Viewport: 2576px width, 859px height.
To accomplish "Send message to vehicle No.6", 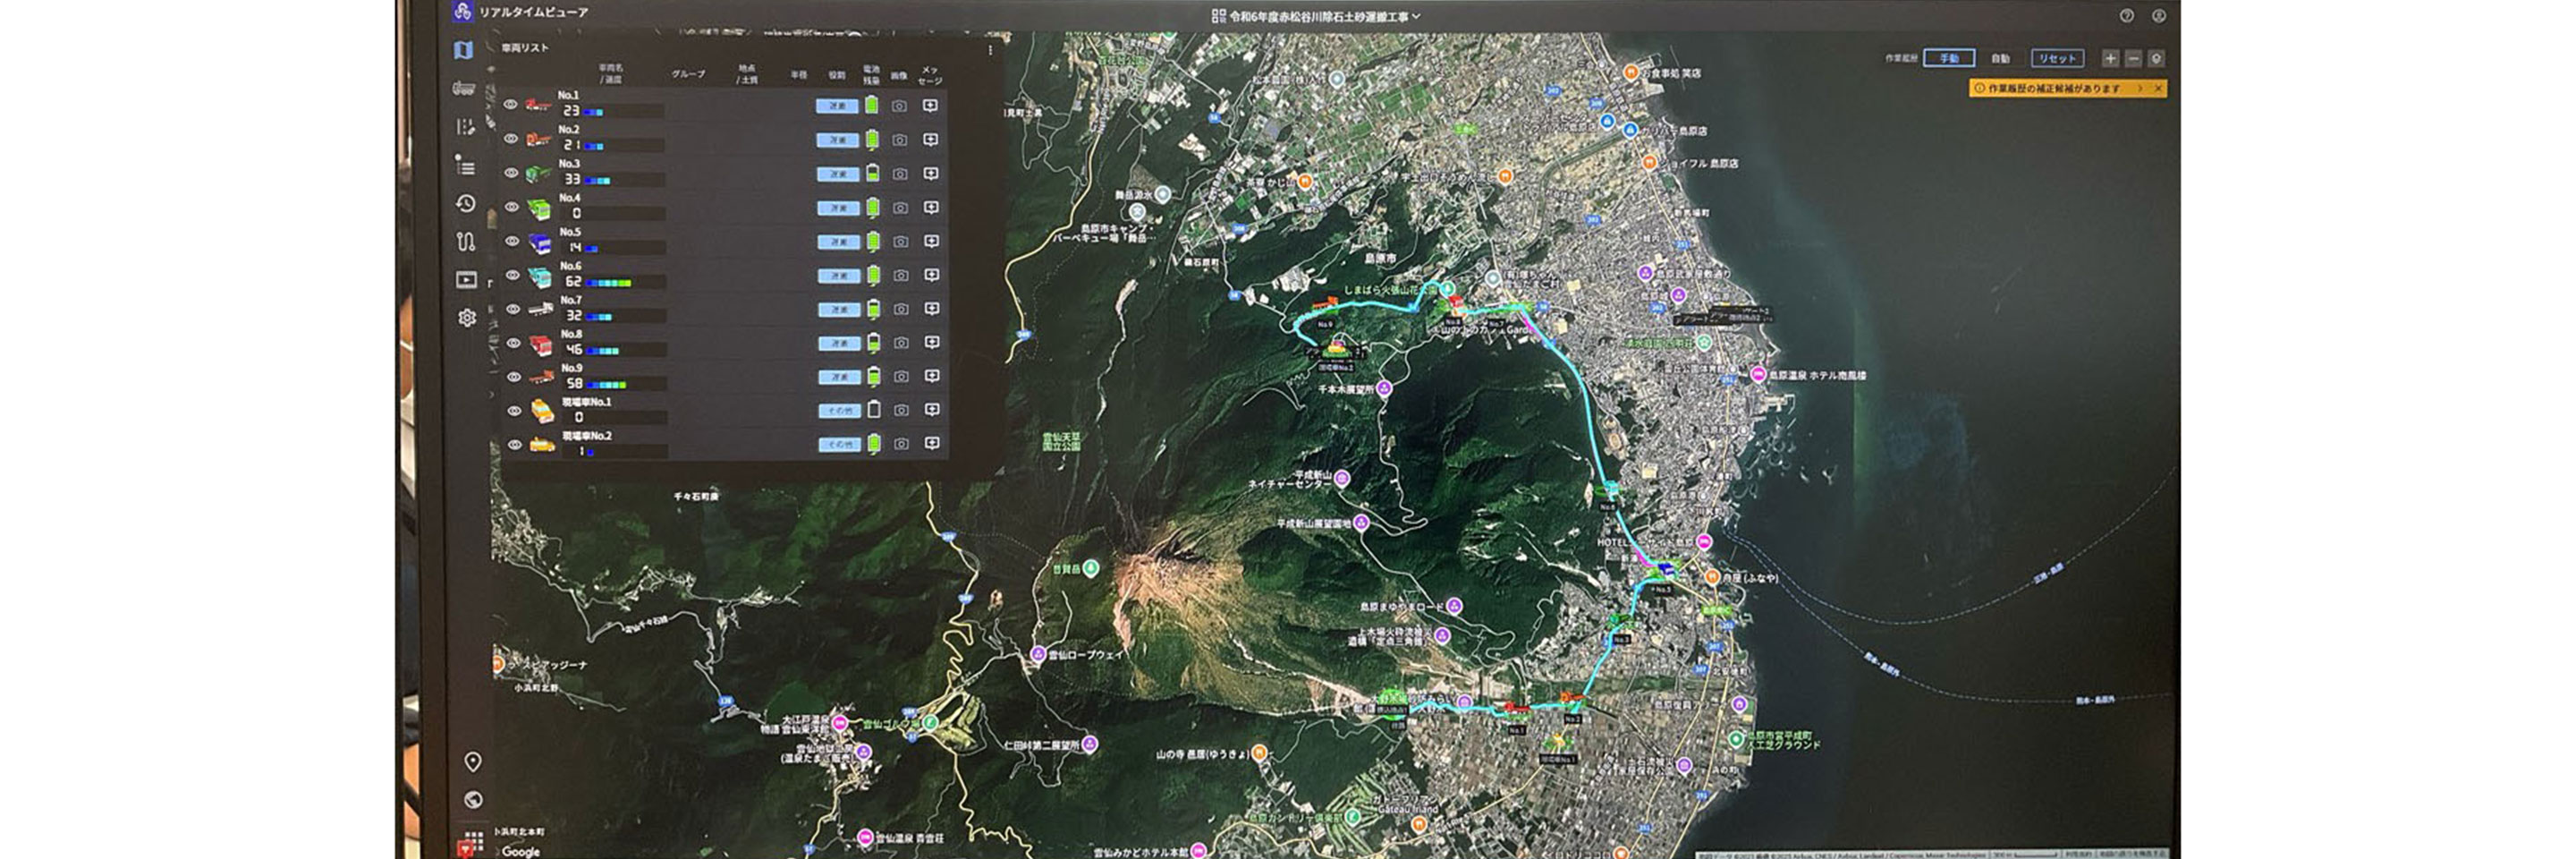I will [931, 275].
